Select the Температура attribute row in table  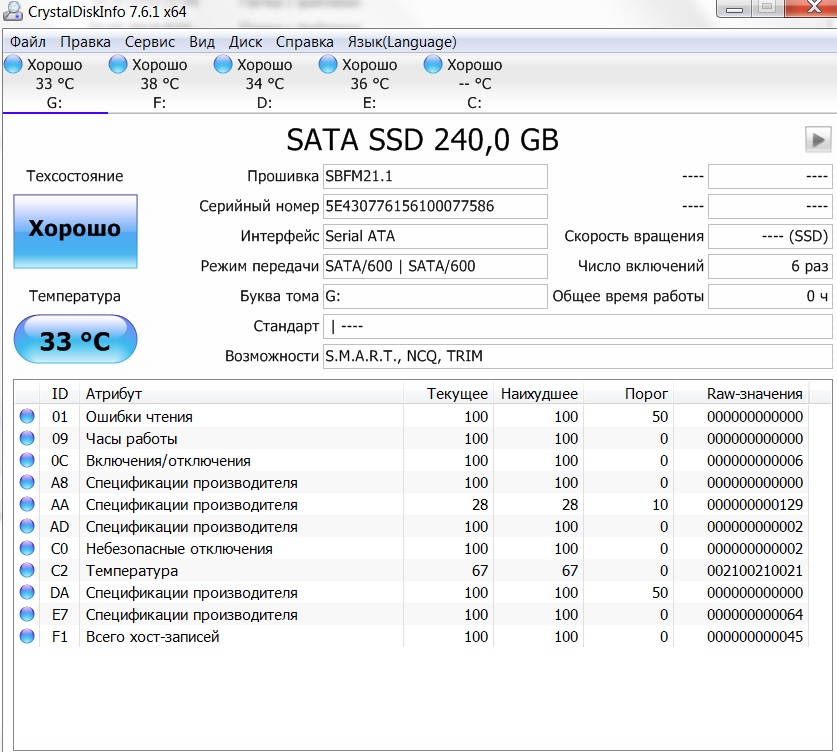[x=411, y=571]
